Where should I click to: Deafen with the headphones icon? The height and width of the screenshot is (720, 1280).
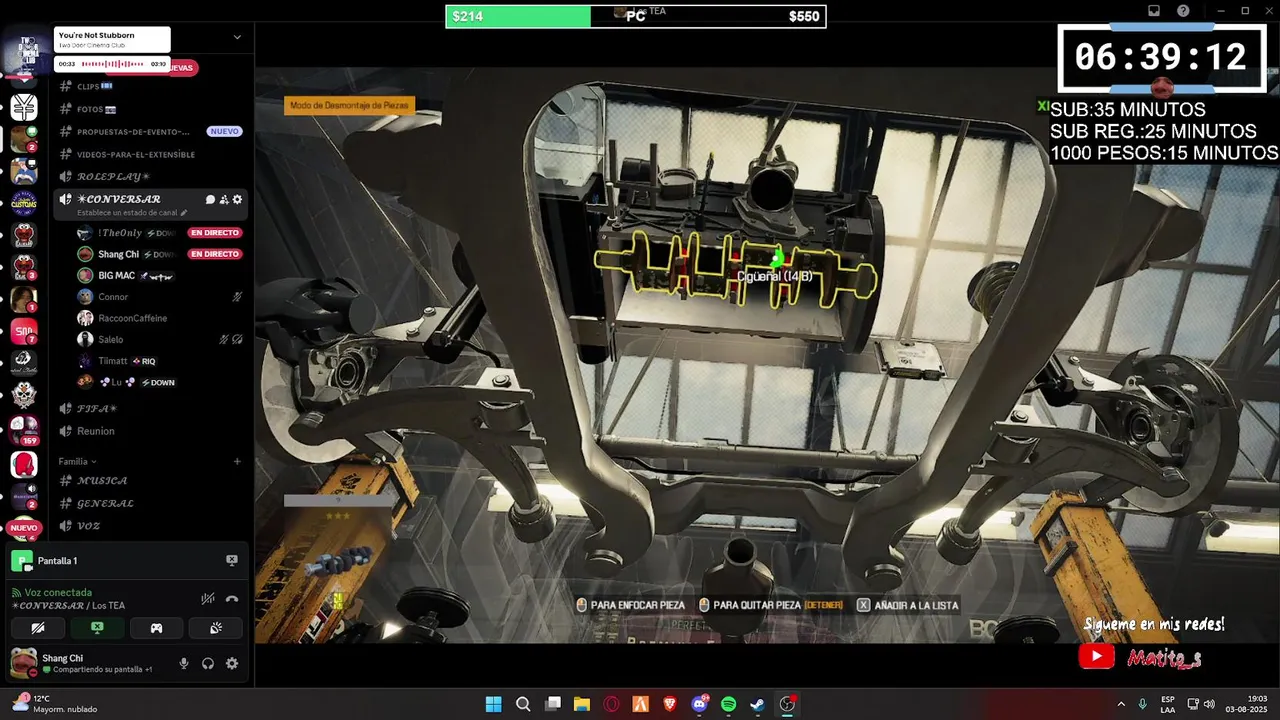pos(208,663)
